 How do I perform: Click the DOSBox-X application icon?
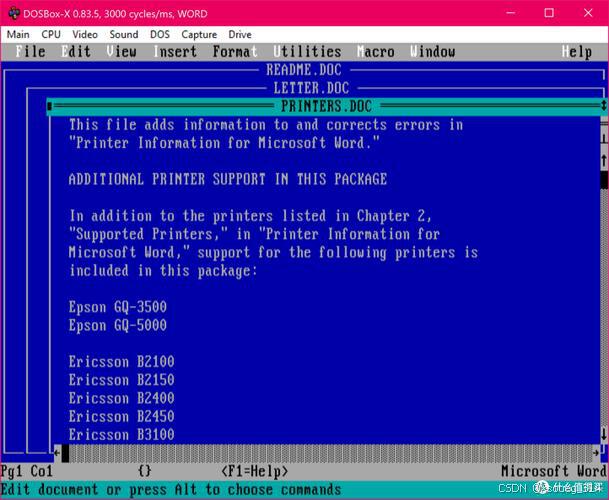[x=14, y=14]
